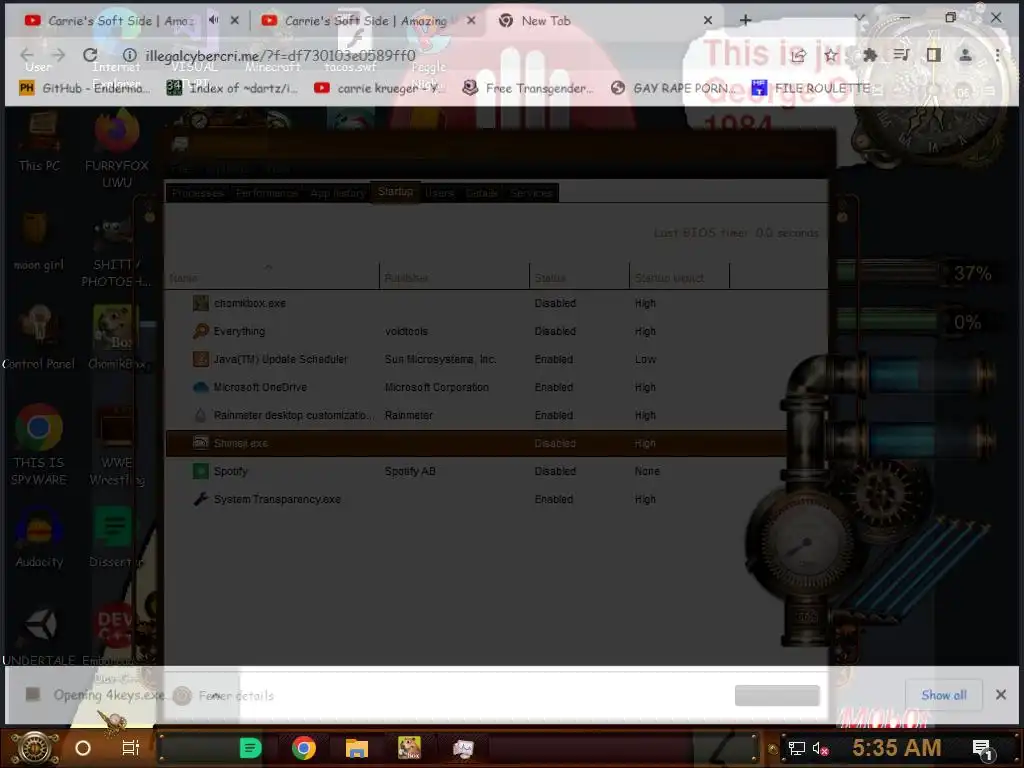Viewport: 1024px width, 768px height.
Task: Close the Chrome downloads bar
Action: pyautogui.click(x=1000, y=695)
